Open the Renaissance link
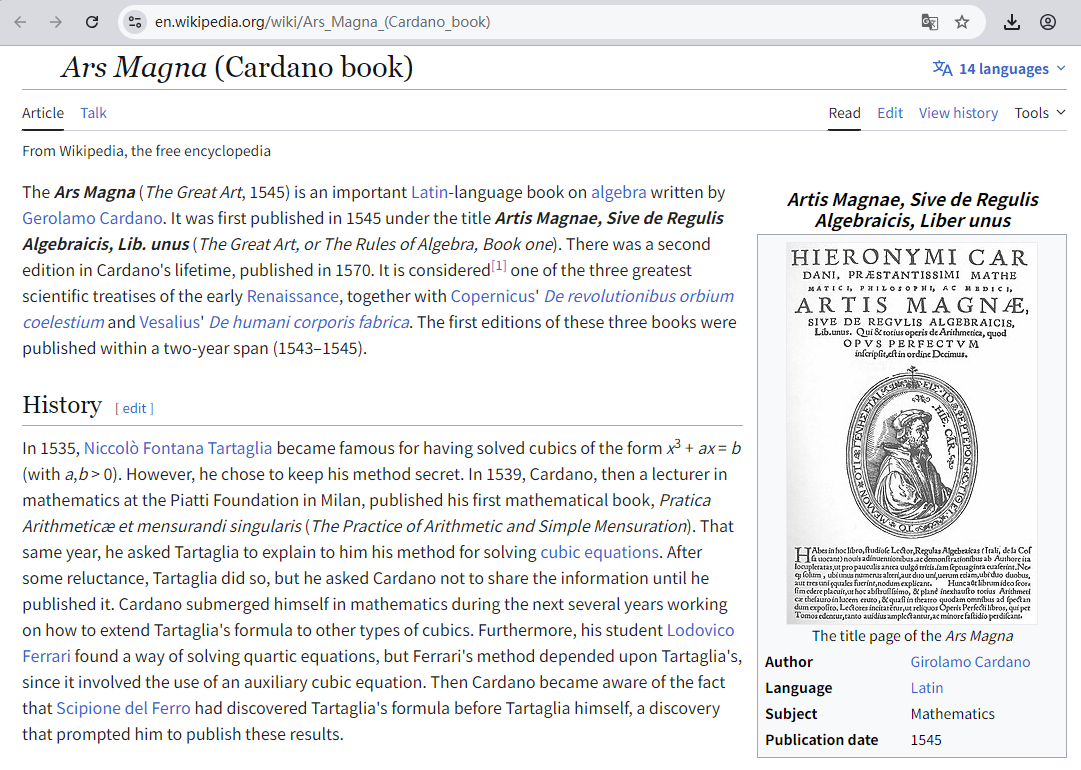The height and width of the screenshot is (770, 1081). [x=293, y=296]
